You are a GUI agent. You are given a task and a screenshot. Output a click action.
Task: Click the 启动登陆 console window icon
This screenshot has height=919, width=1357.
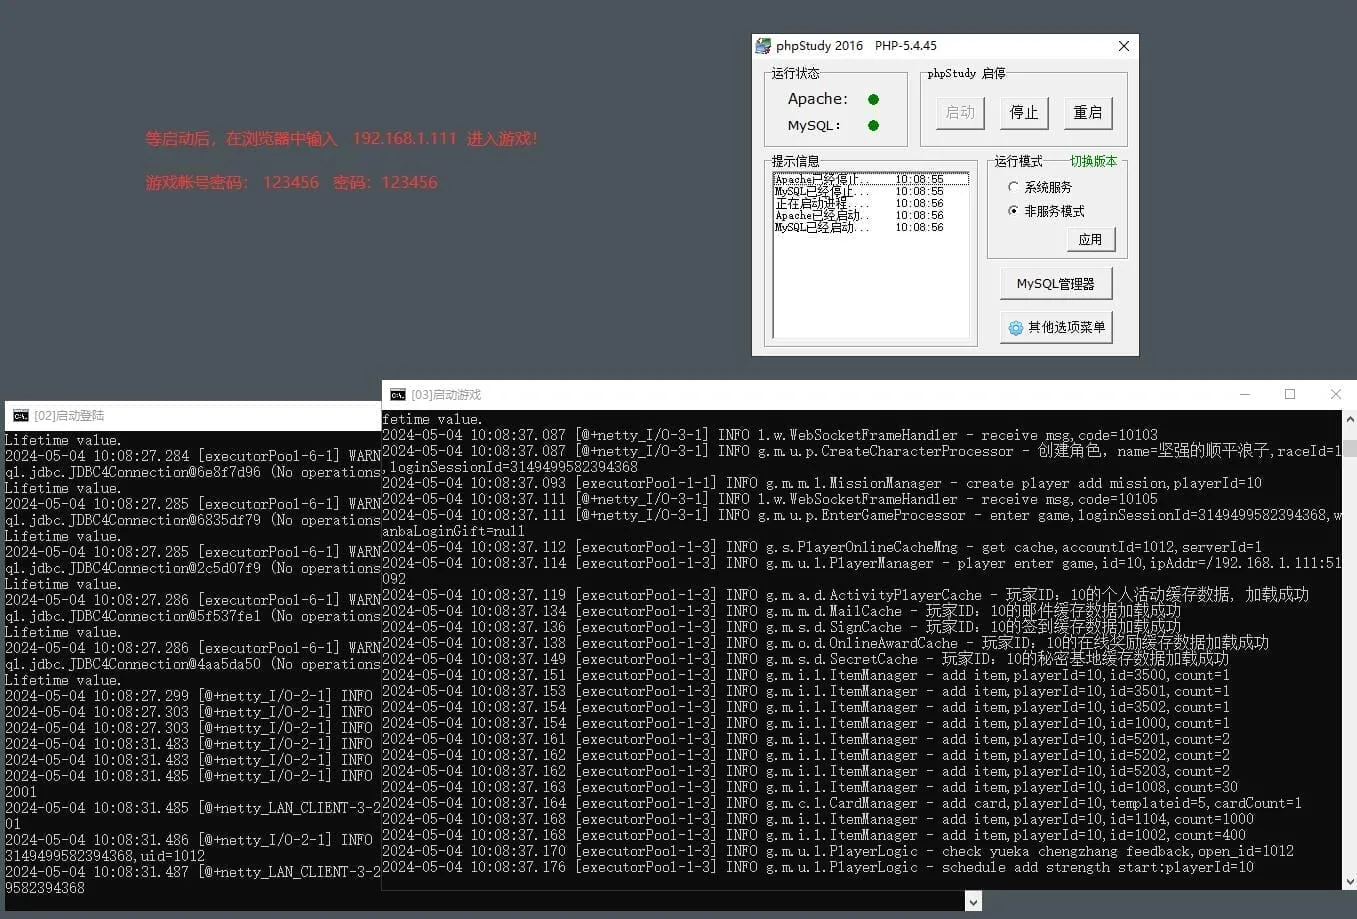(21, 416)
